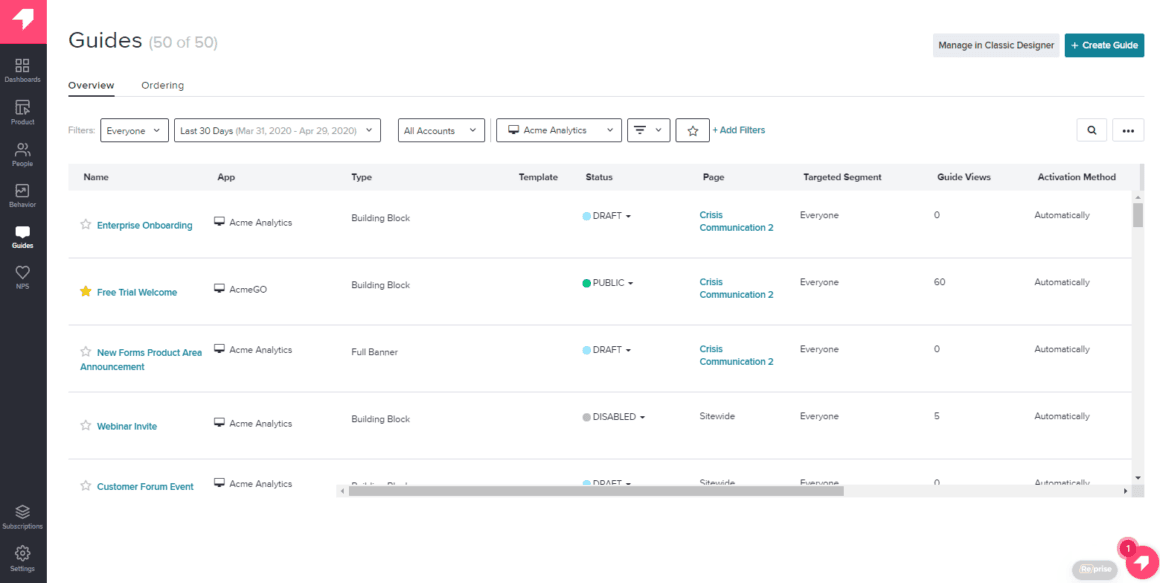Star the Customer Forum Event guide
Viewport: 1160px width, 583px height.
click(86, 486)
